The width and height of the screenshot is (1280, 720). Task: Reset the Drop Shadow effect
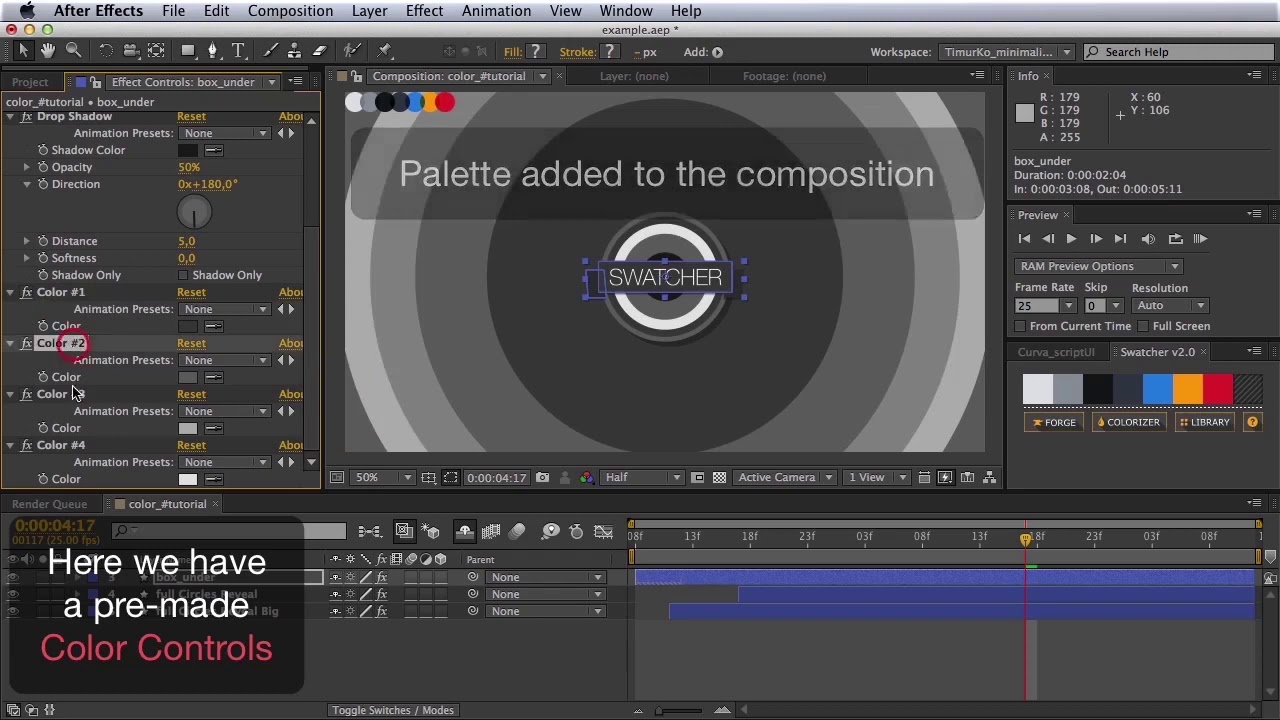[191, 117]
